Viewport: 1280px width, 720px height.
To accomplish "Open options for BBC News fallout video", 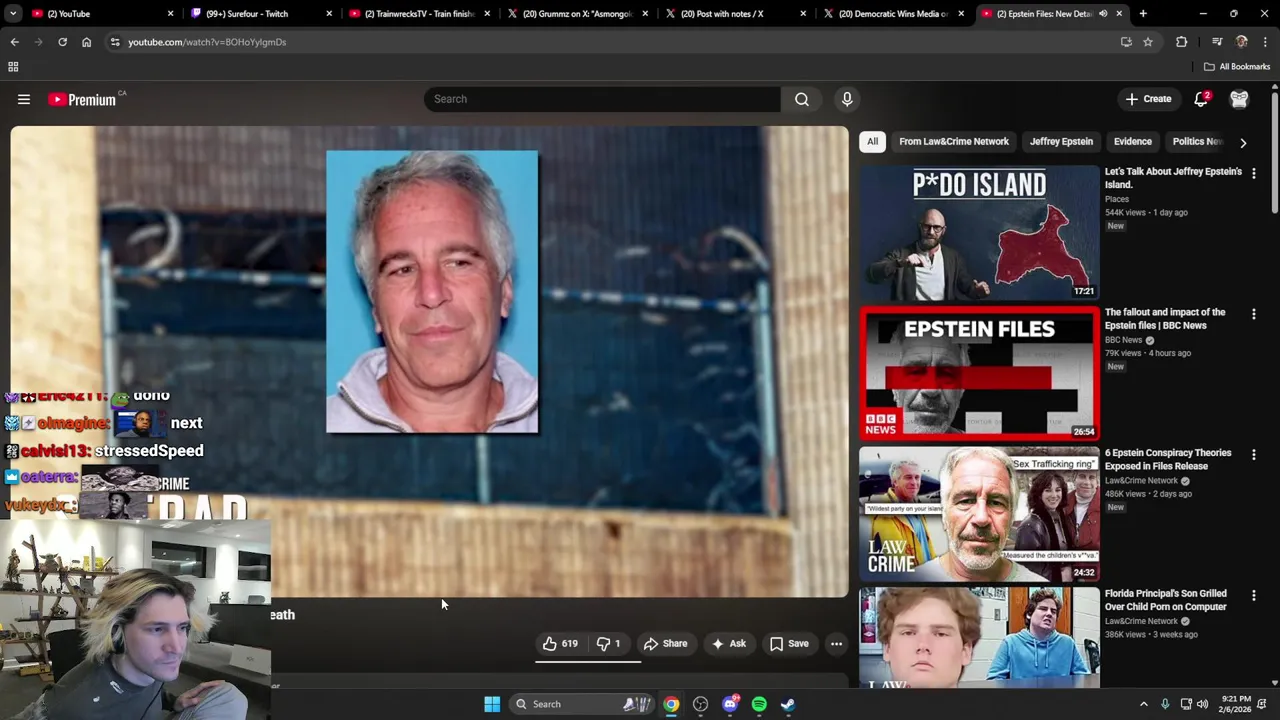I will pyautogui.click(x=1254, y=314).
